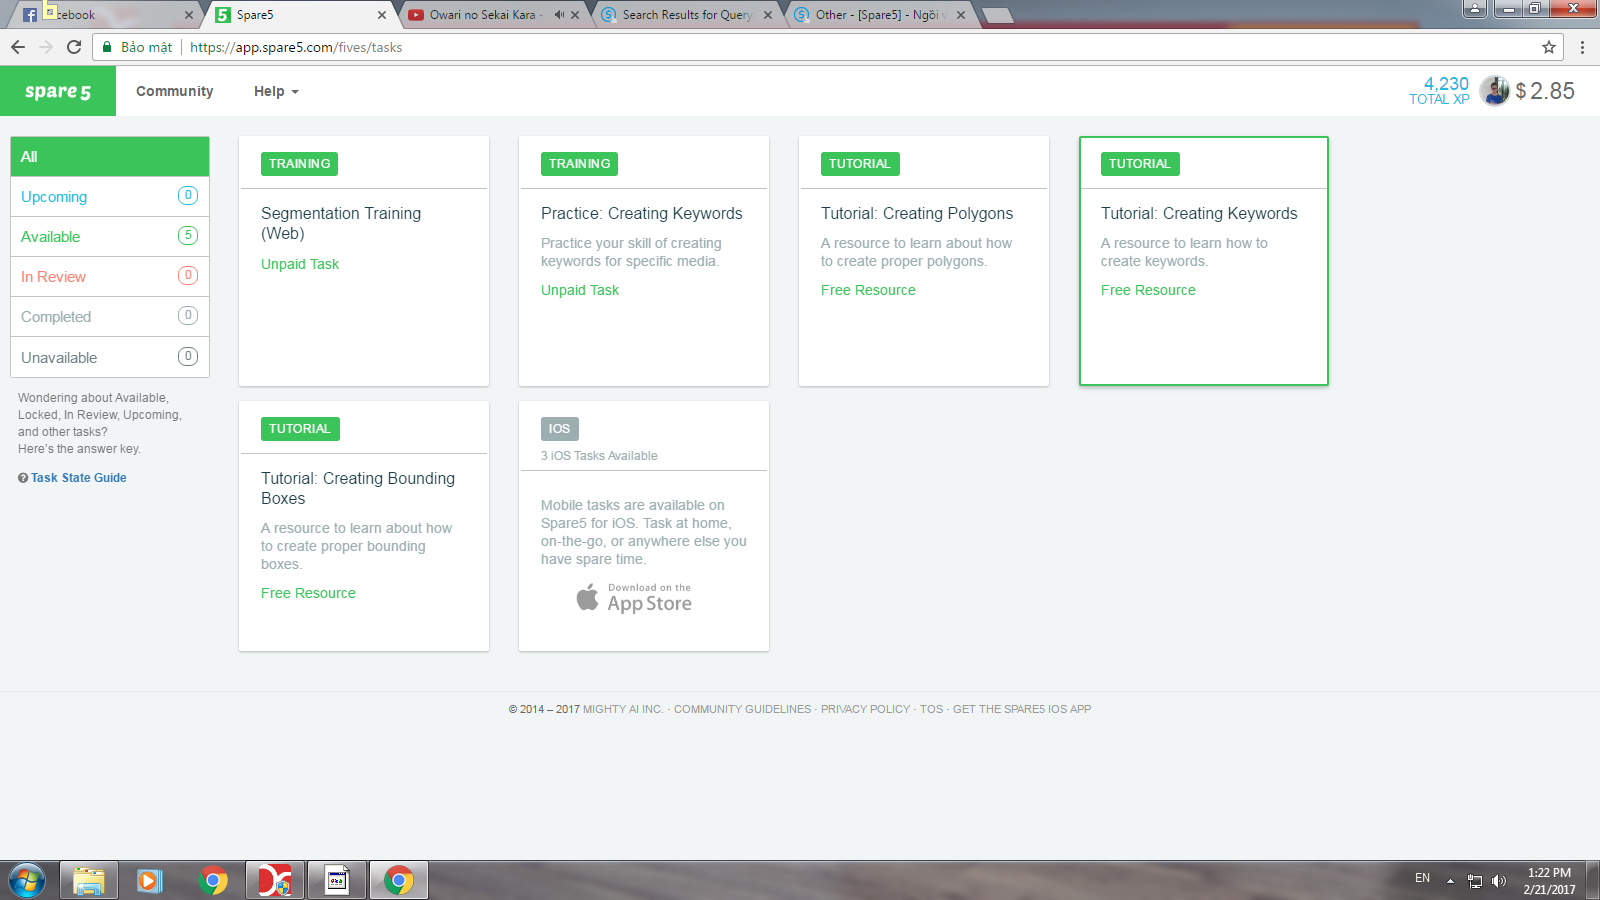Switch to the Other - [Spare5] tab

[881, 15]
